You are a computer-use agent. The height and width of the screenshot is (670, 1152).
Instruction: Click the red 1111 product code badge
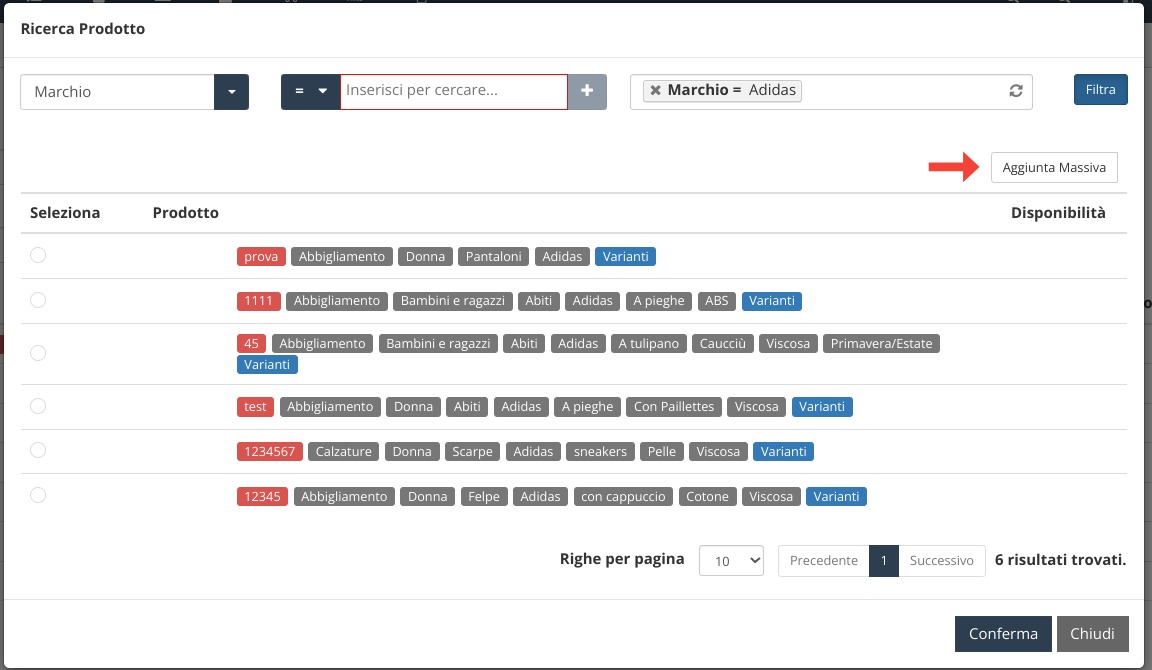click(259, 301)
